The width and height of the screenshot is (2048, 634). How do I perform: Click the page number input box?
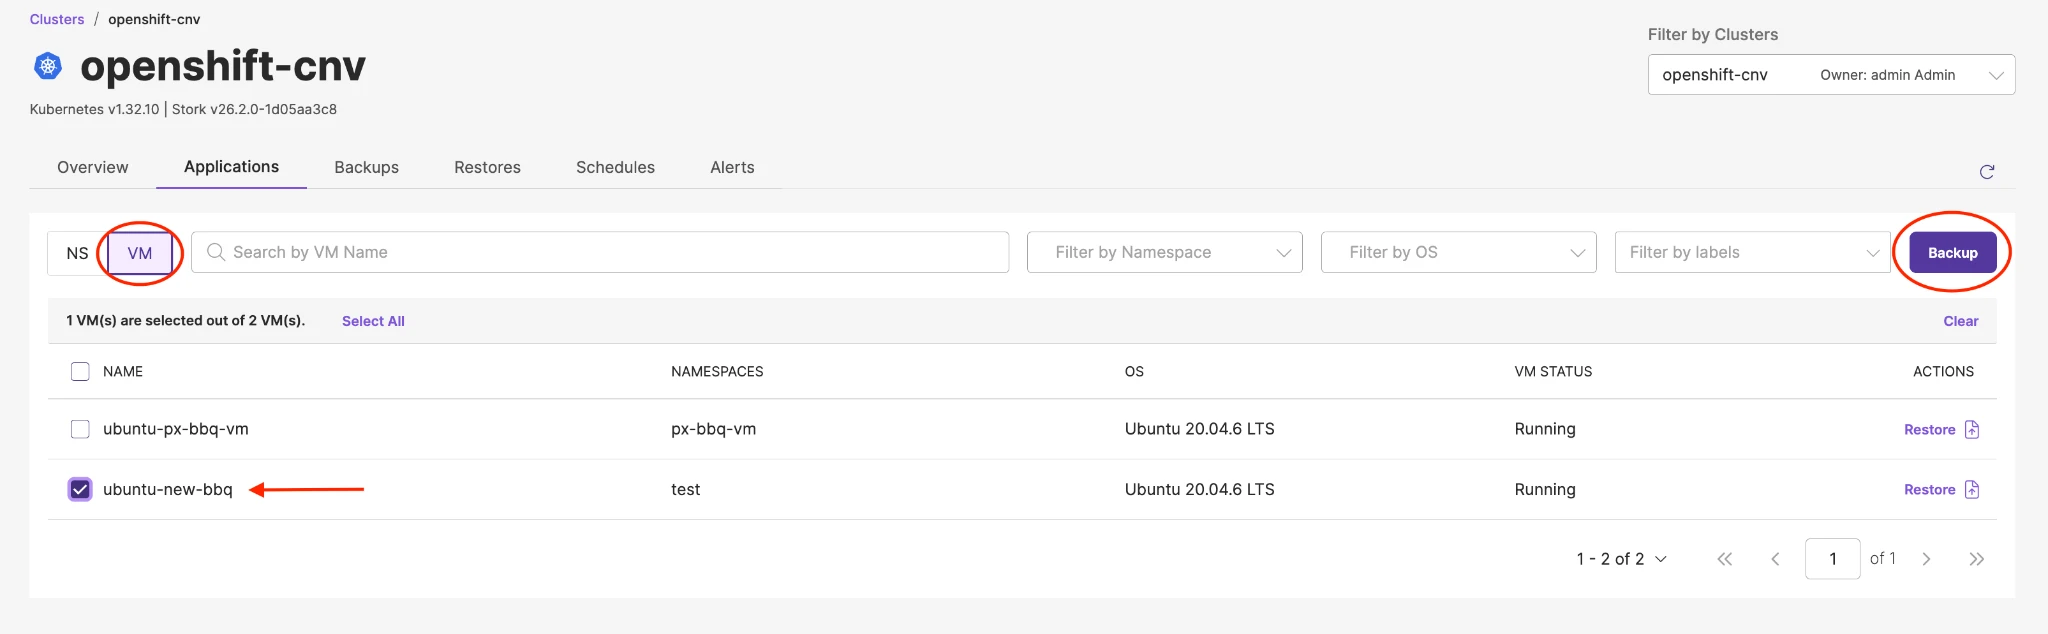click(x=1832, y=558)
